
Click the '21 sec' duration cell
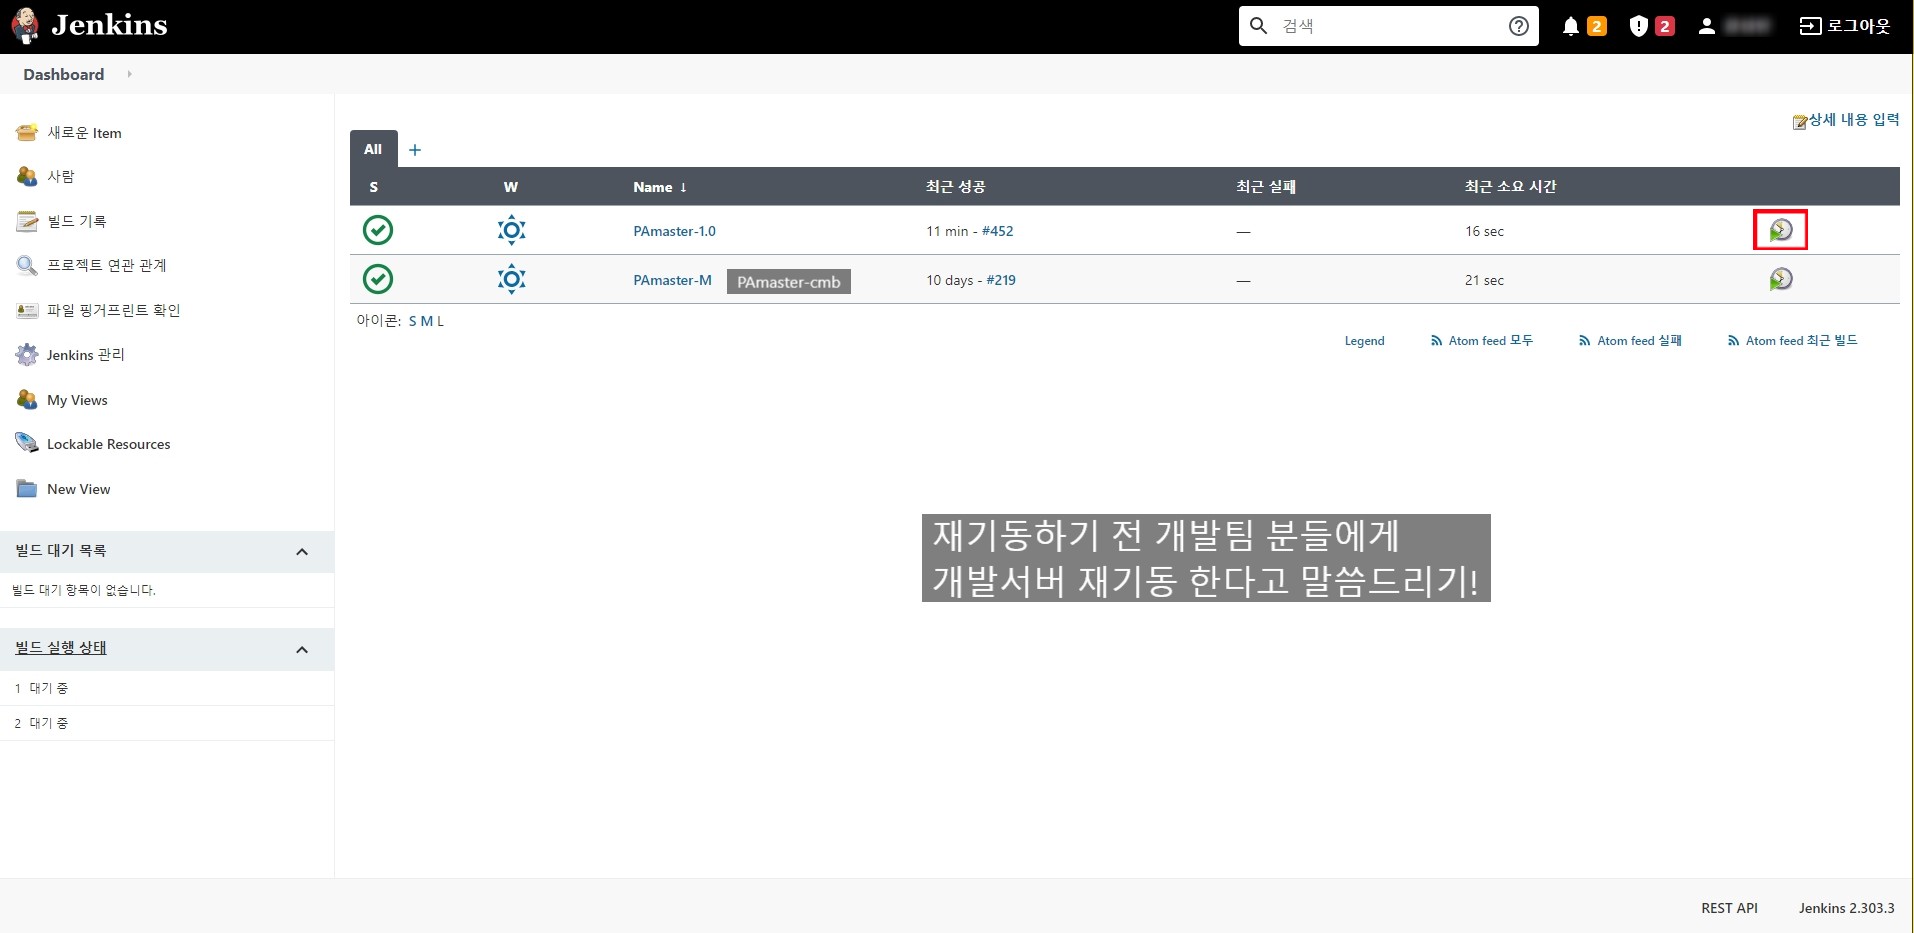coord(1484,280)
